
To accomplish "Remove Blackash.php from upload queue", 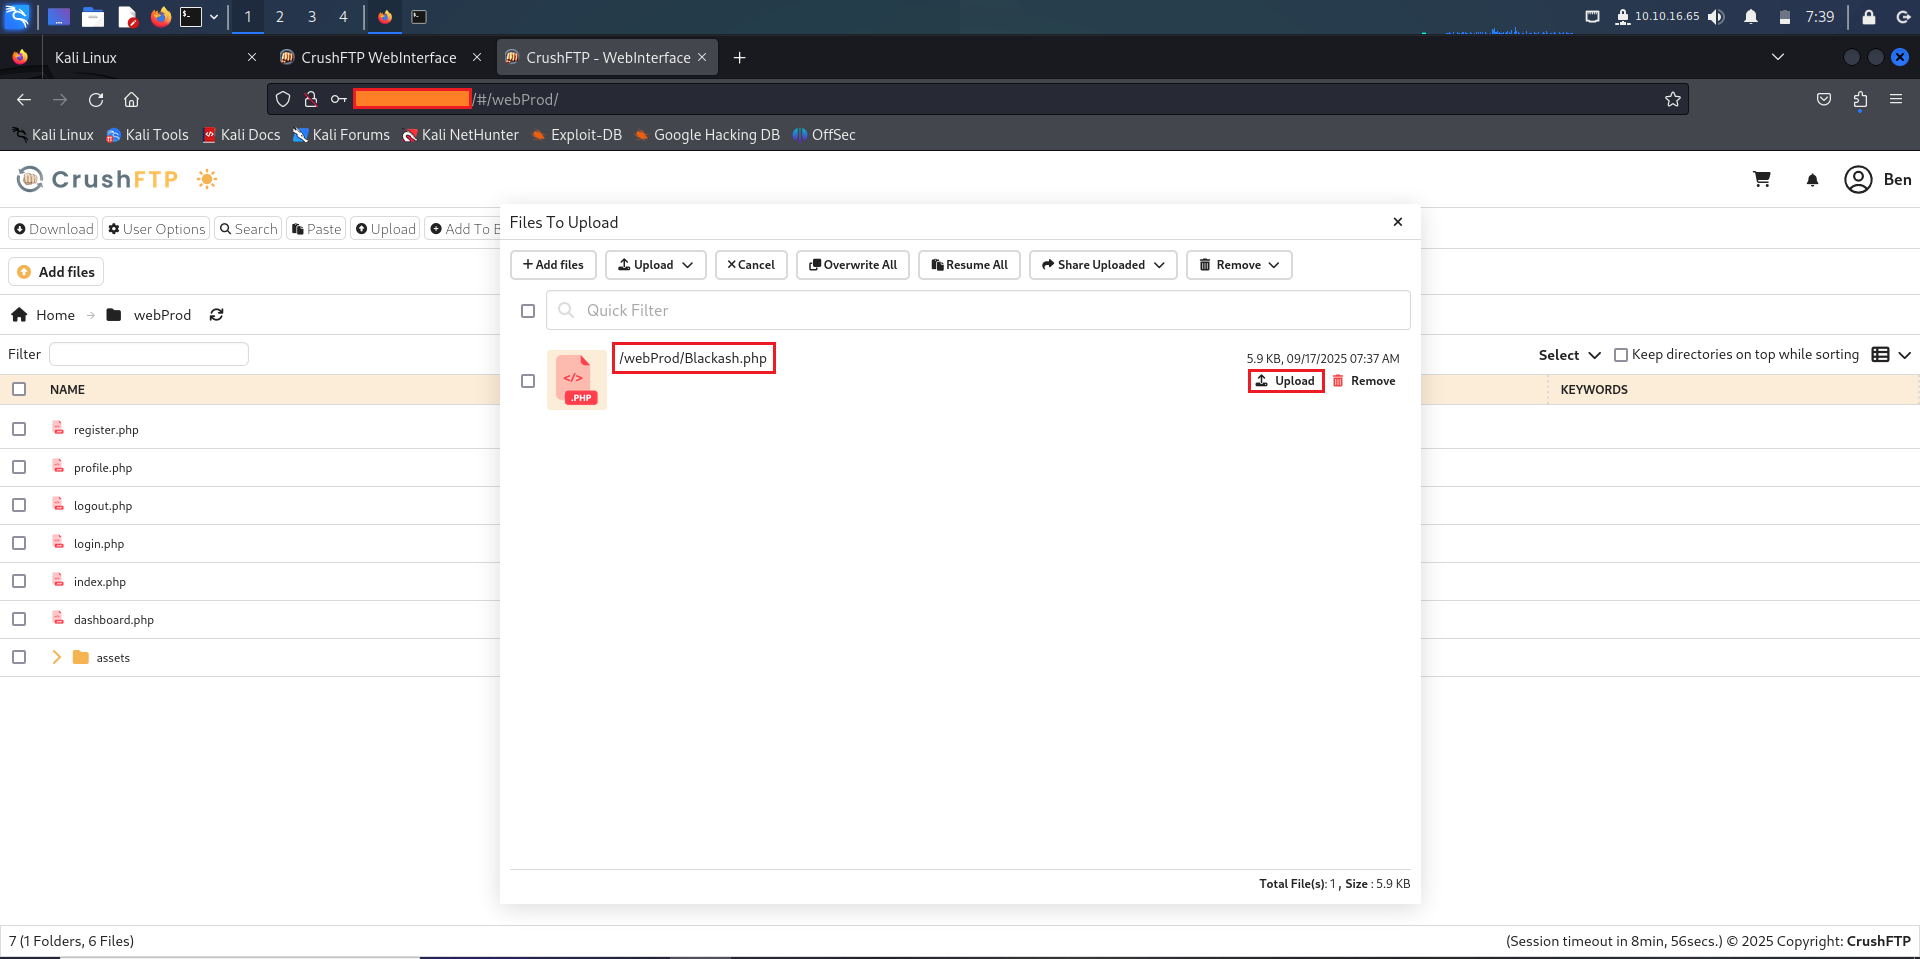I will 1364,381.
